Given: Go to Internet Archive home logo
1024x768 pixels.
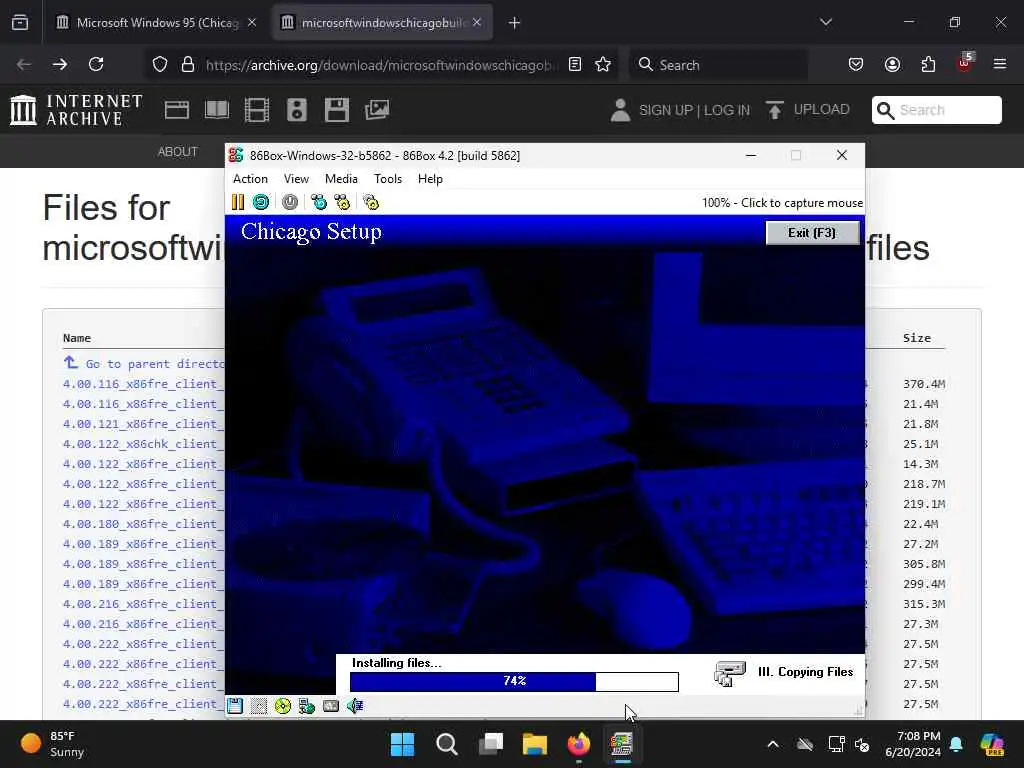Looking at the screenshot, I should [76, 110].
